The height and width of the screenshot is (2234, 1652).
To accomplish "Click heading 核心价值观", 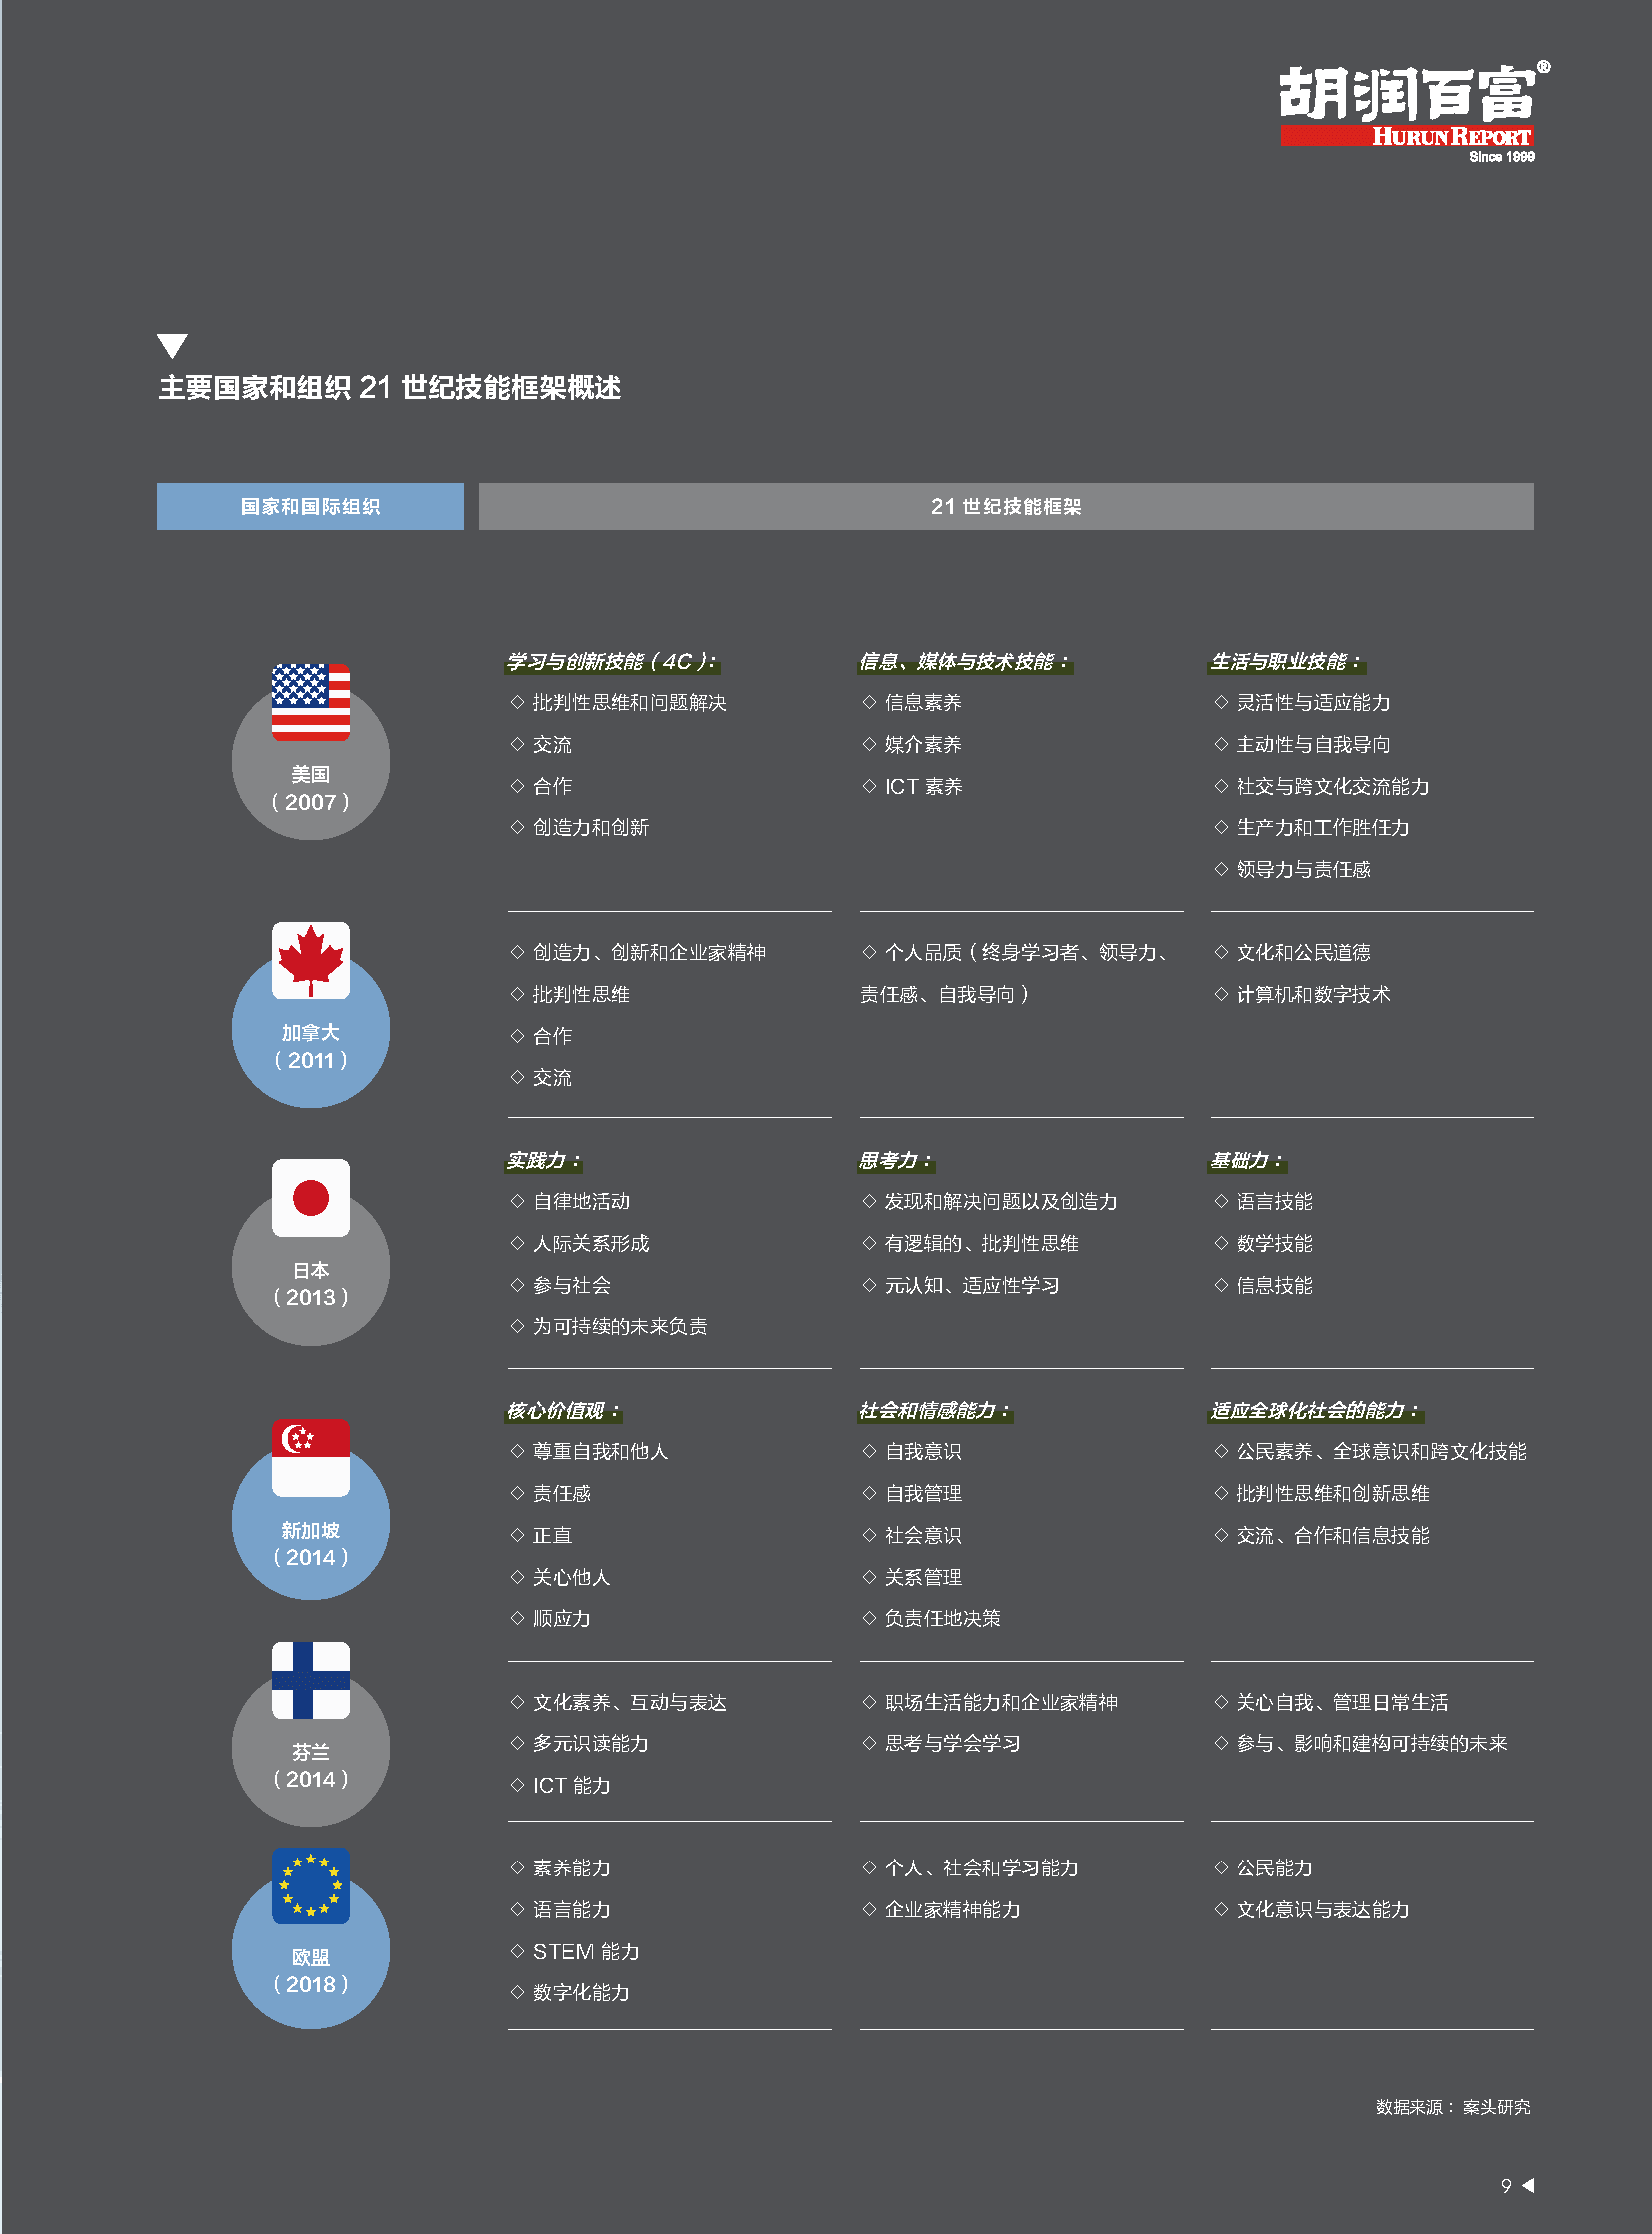I will tap(564, 1411).
